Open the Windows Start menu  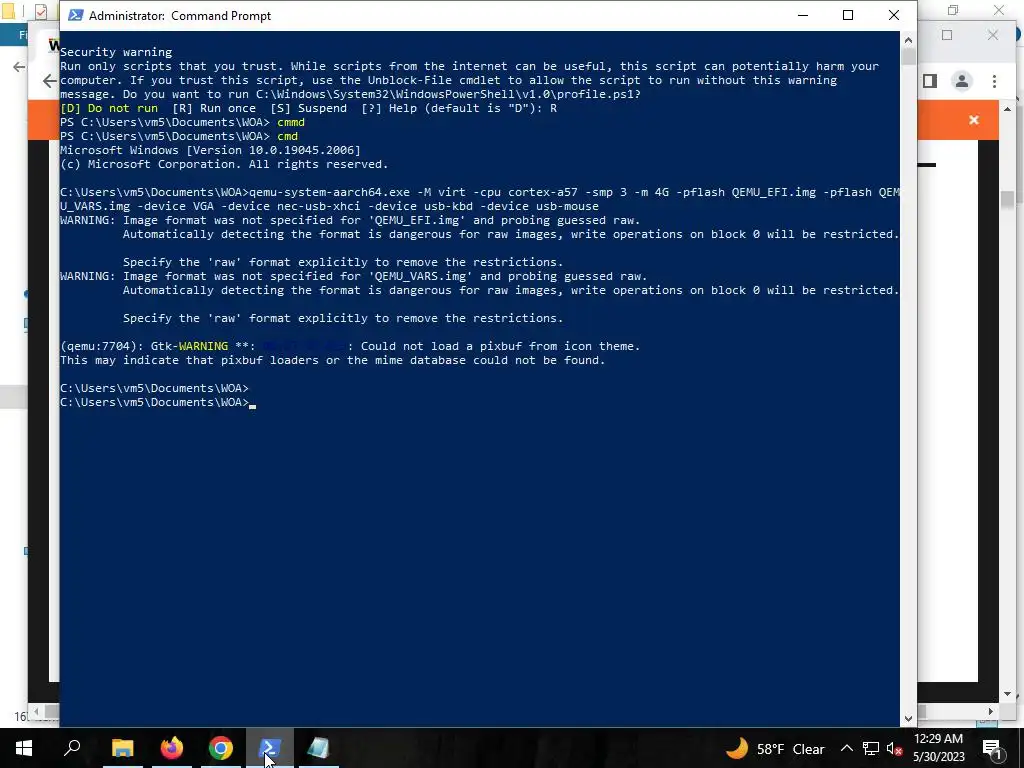24,748
